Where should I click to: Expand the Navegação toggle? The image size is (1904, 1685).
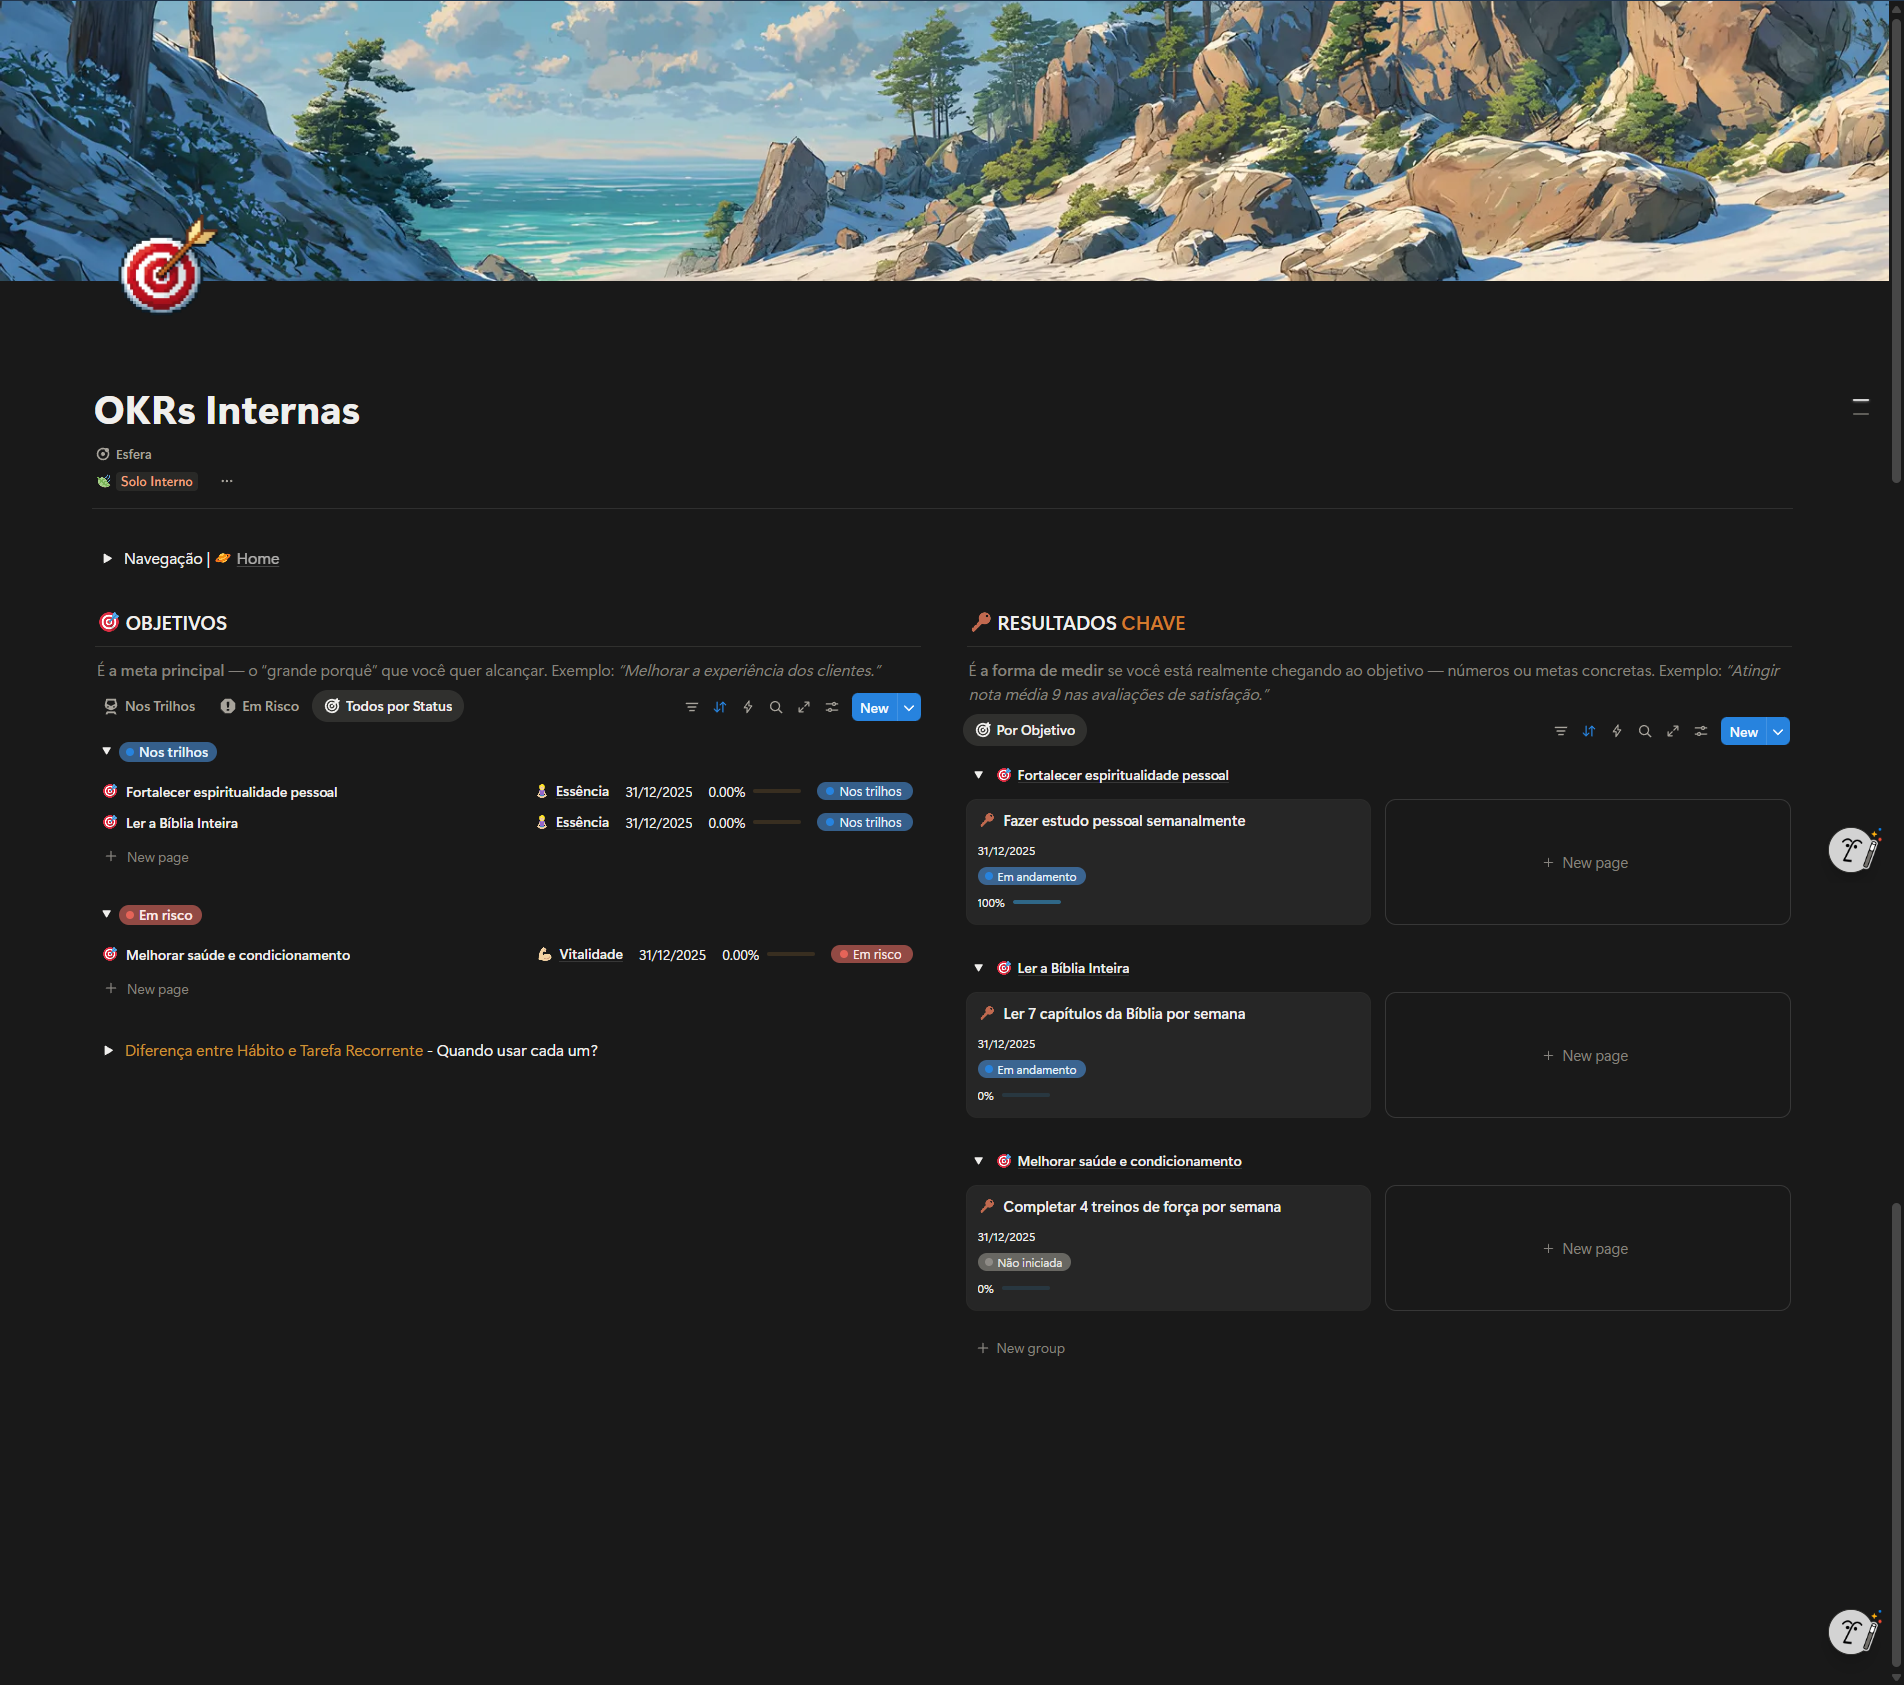pos(107,559)
